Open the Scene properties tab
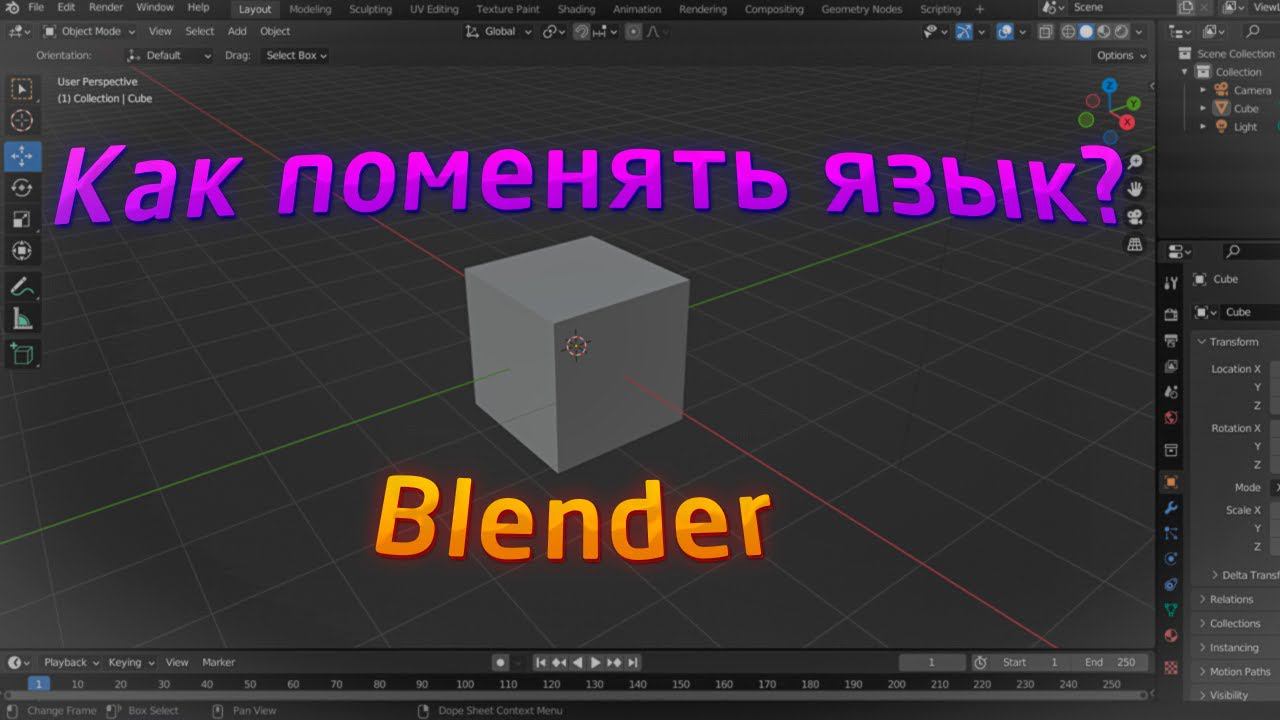The image size is (1280, 720). pos(1171,392)
